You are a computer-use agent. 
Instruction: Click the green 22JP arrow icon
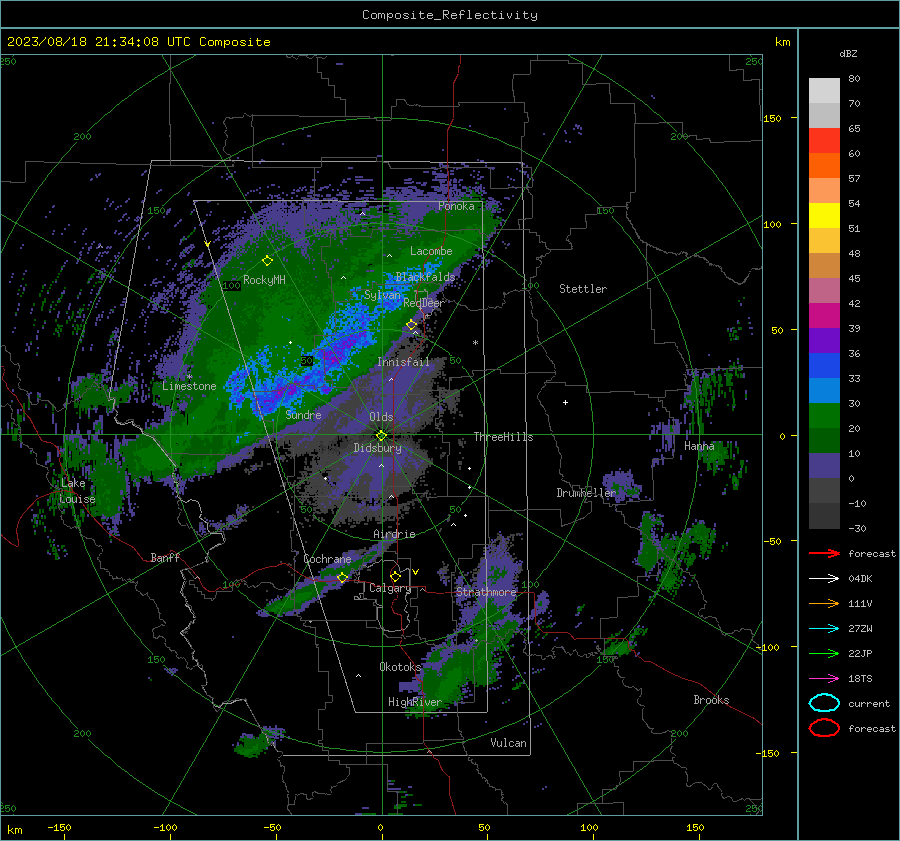click(824, 653)
